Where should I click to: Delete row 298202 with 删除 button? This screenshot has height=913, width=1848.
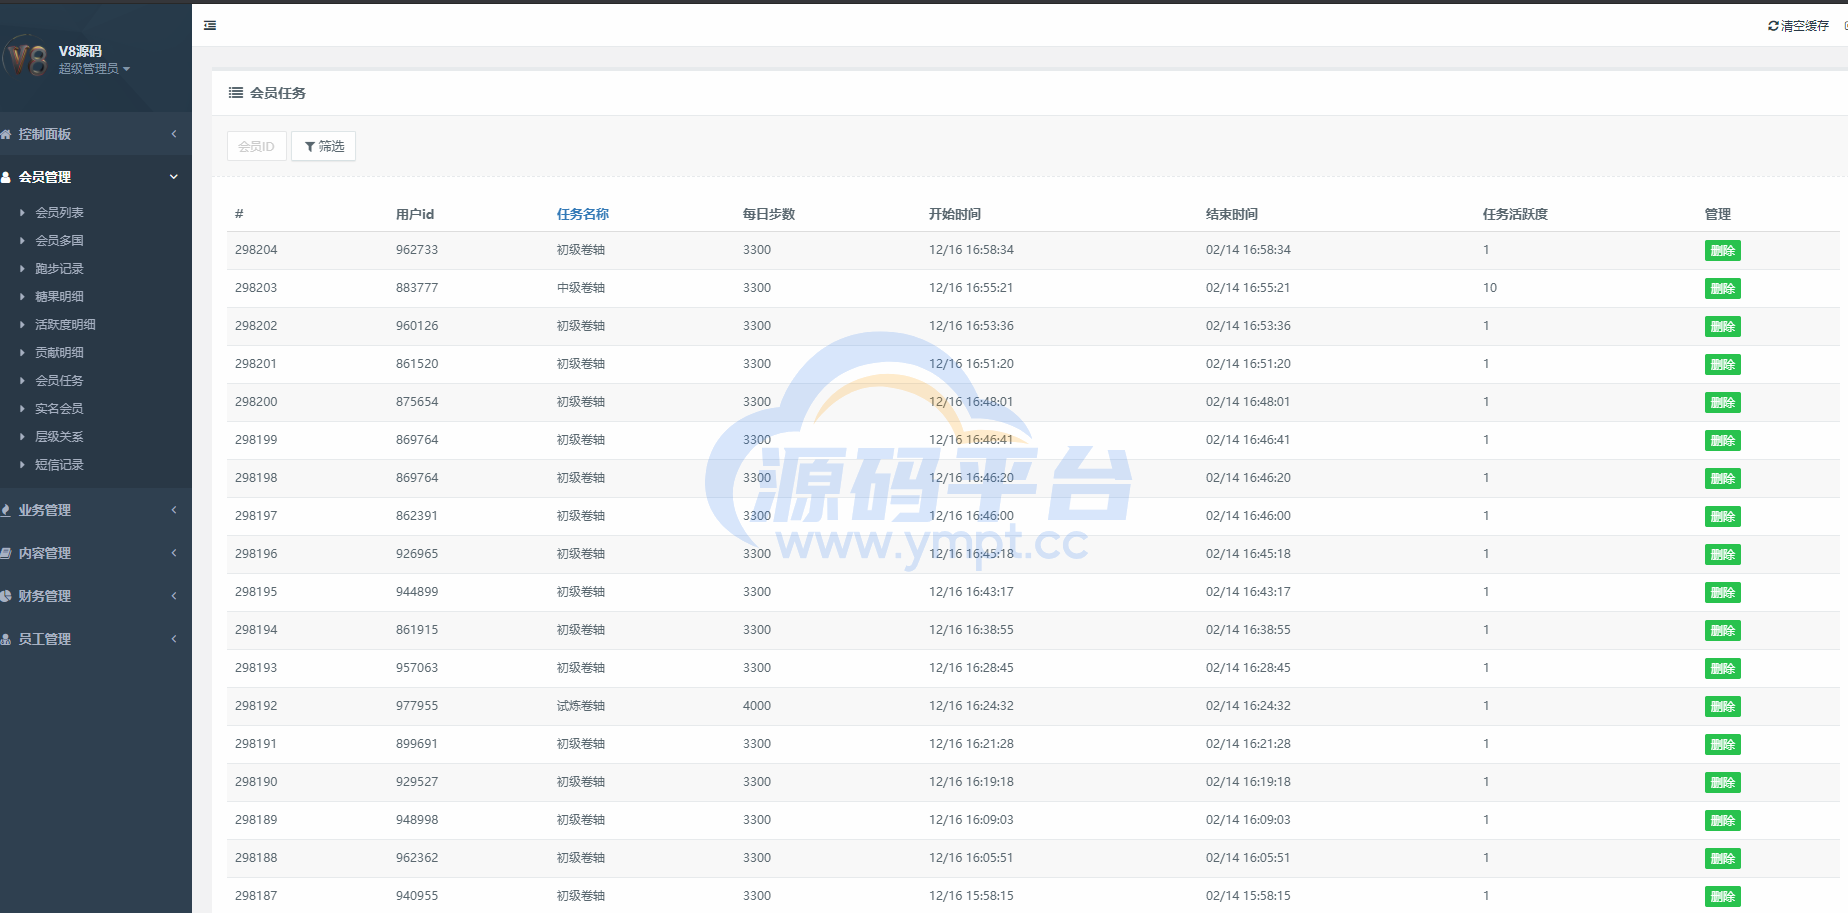click(1722, 327)
